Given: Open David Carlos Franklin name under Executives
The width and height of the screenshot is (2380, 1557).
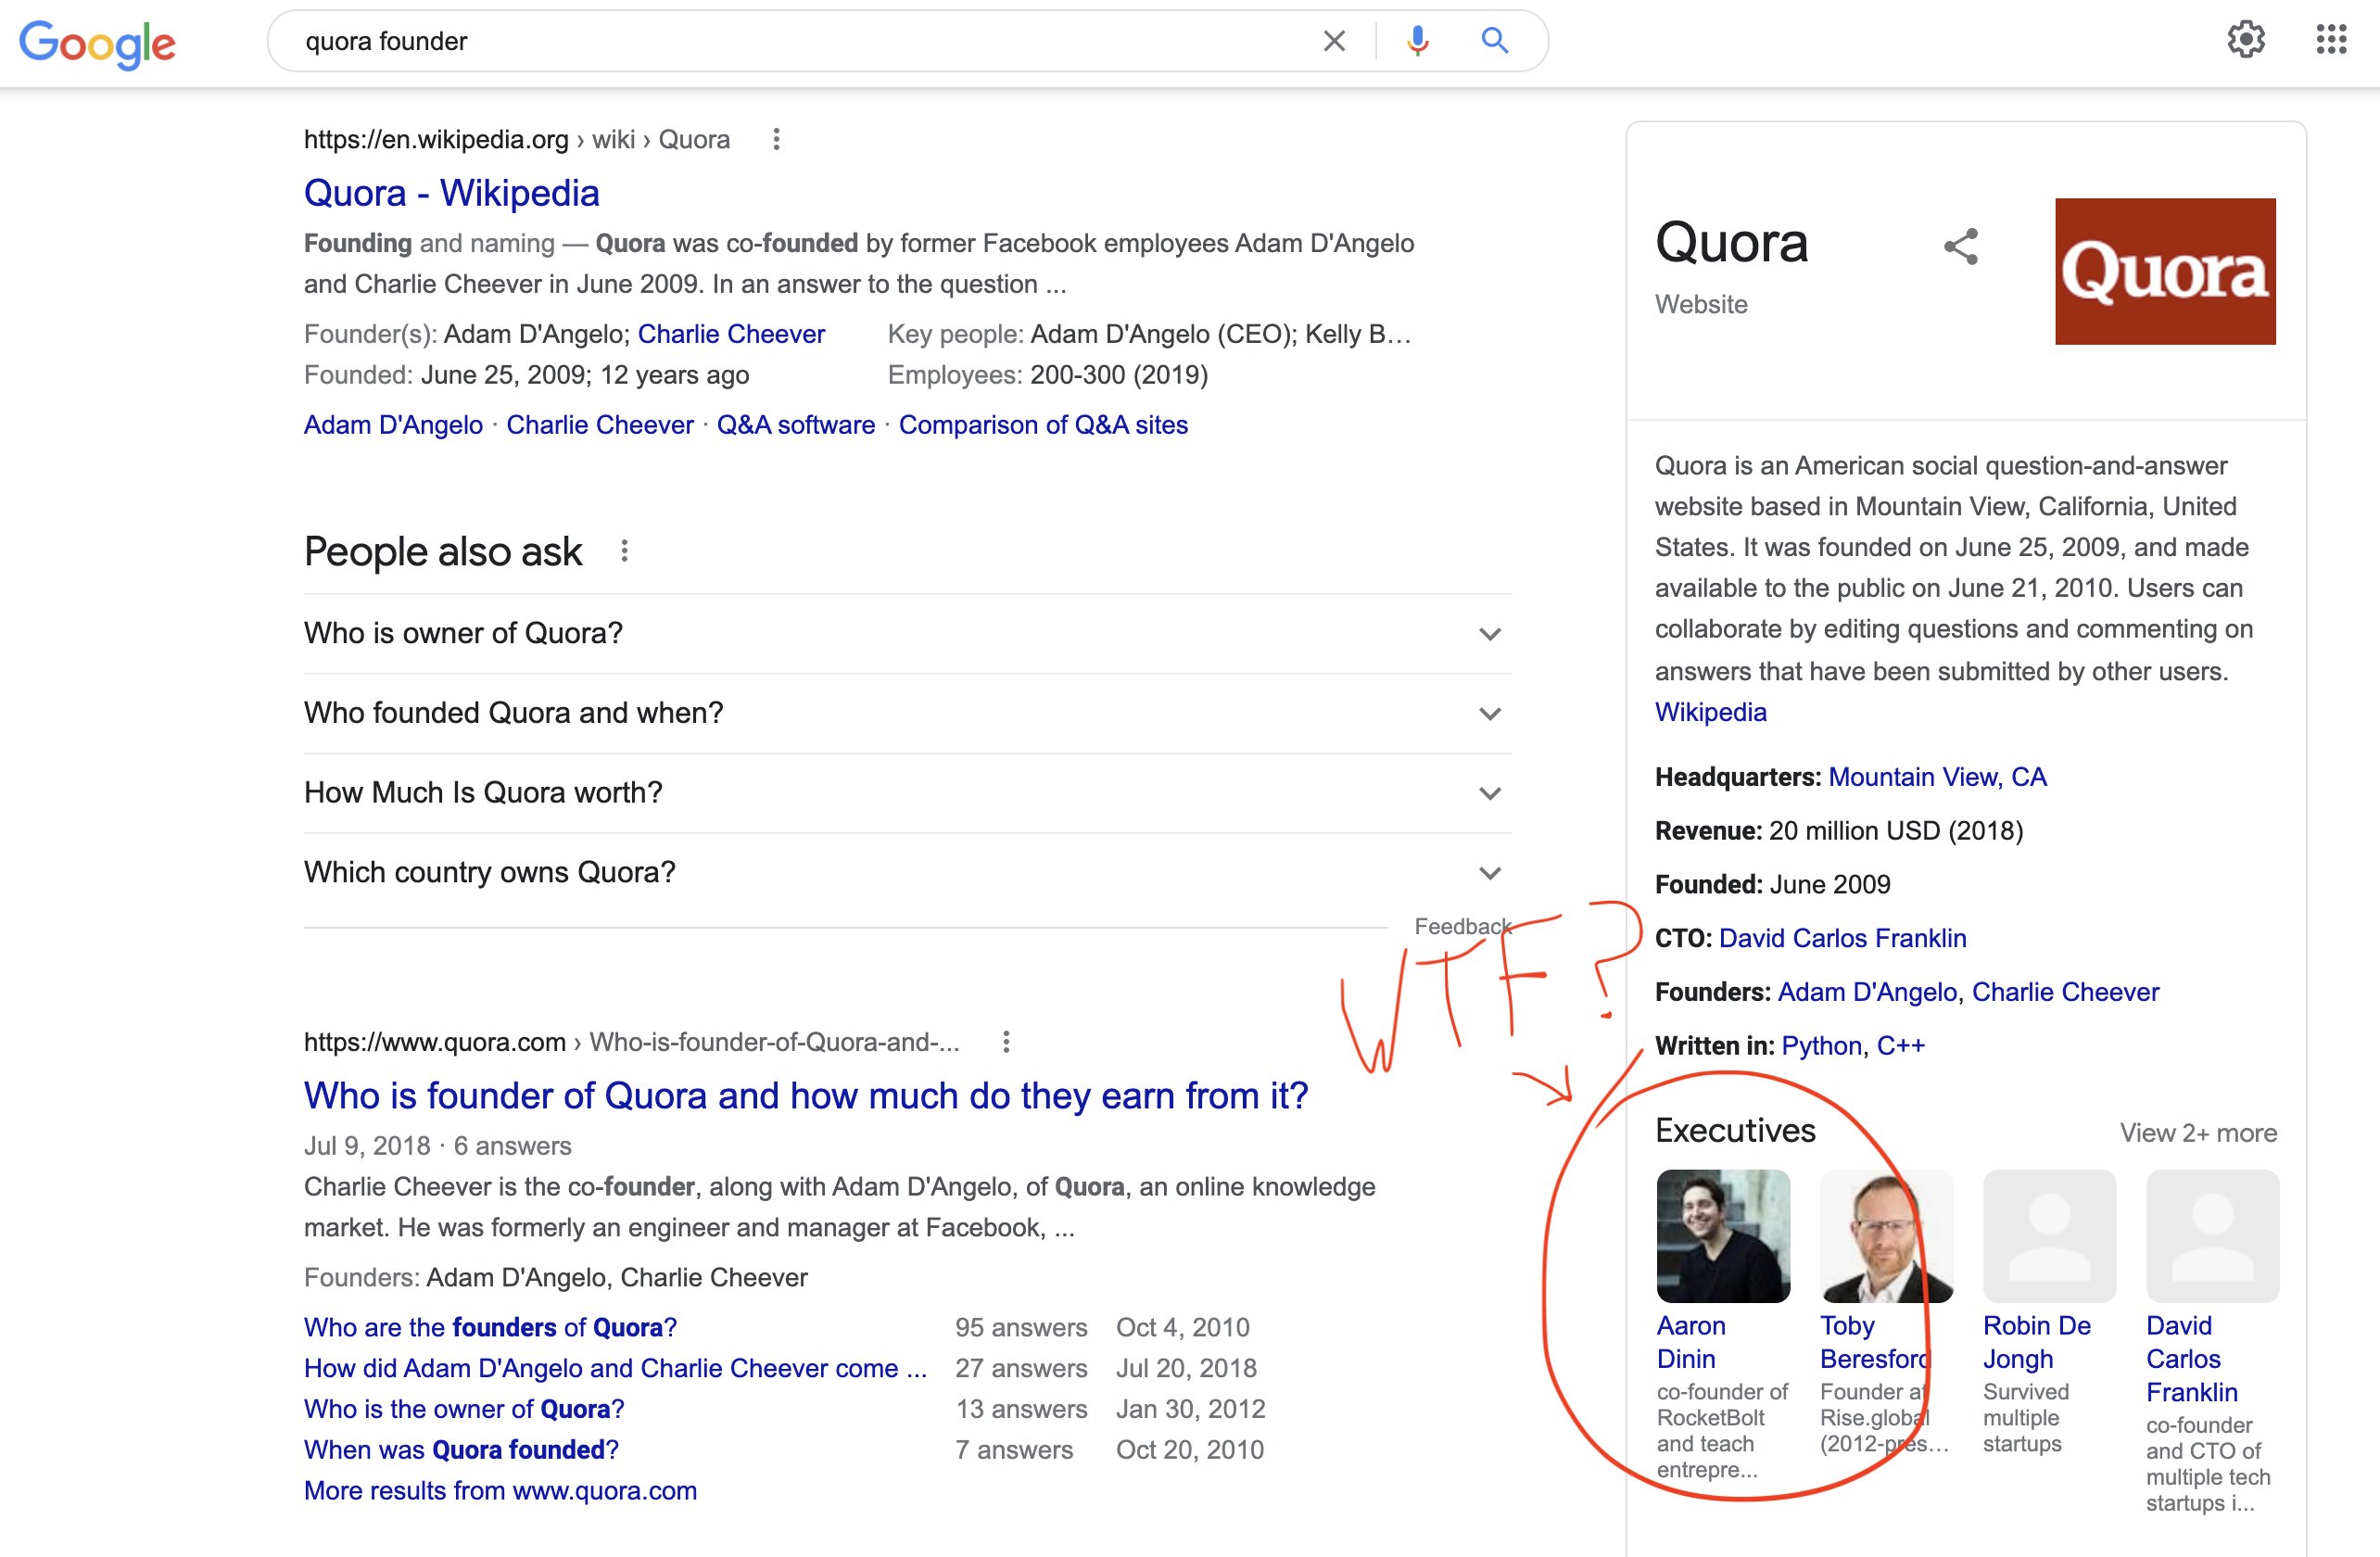Looking at the screenshot, I should coord(2192,1359).
